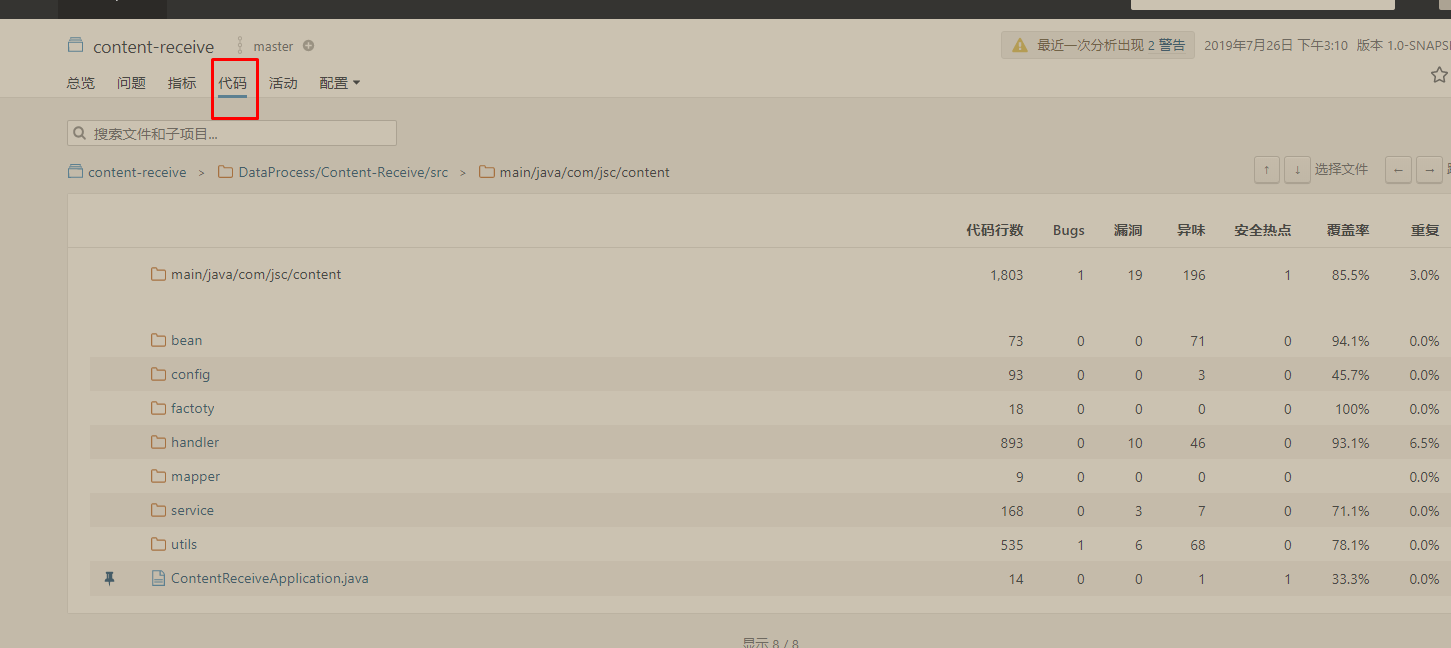Click the breadcrumb project icon before content-receive

click(x=75, y=172)
